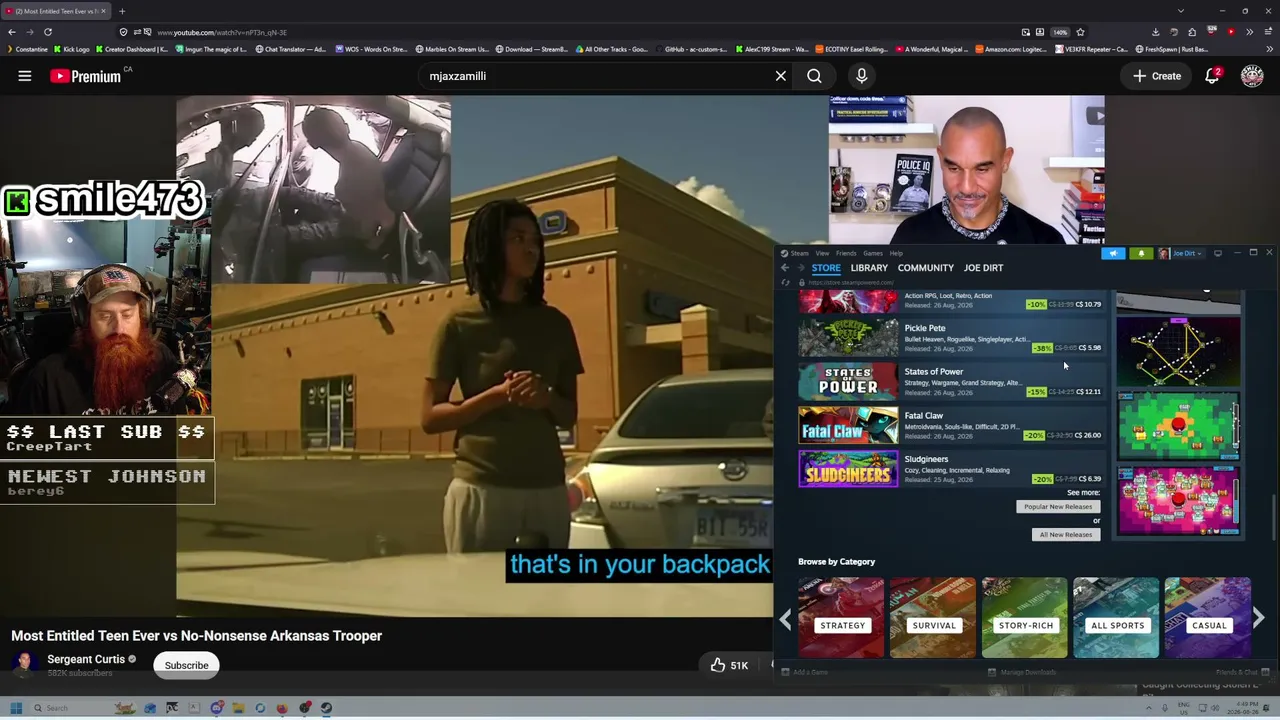
Task: Switch to Steam STORE tab
Action: coord(826,268)
